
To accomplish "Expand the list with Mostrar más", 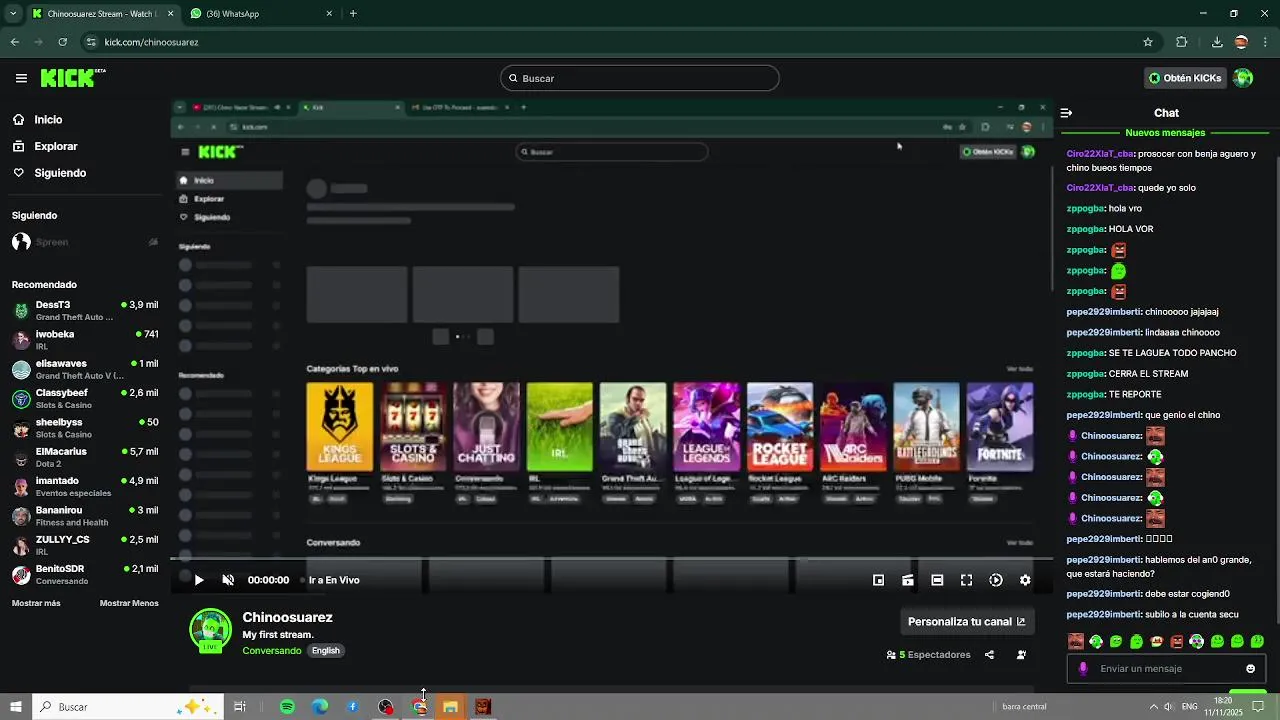I will pyautogui.click(x=36, y=603).
